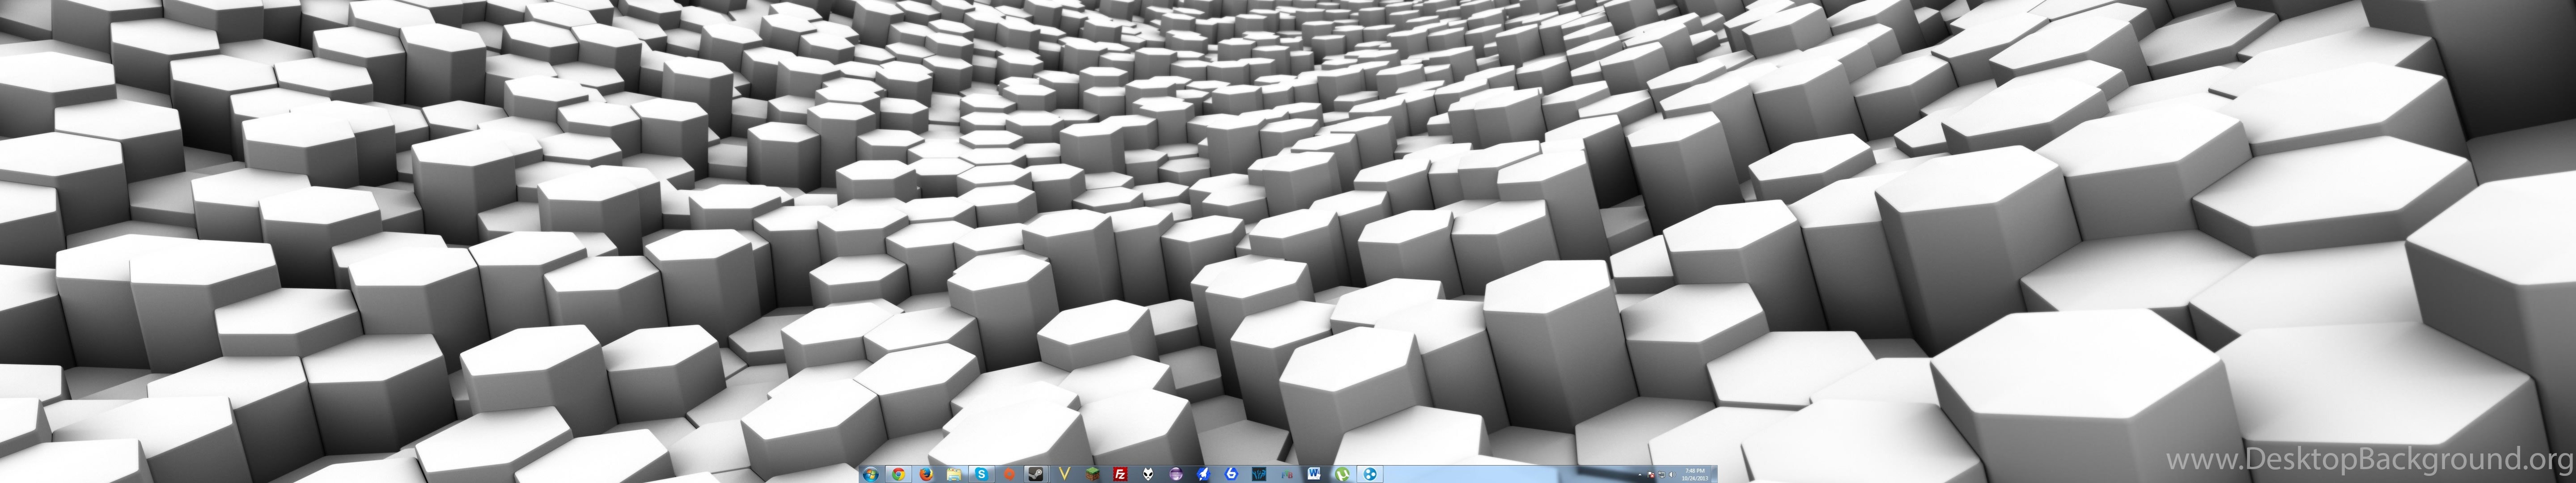The width and height of the screenshot is (2576, 483).
Task: Open Windows Explorer folder icon
Action: point(954,474)
